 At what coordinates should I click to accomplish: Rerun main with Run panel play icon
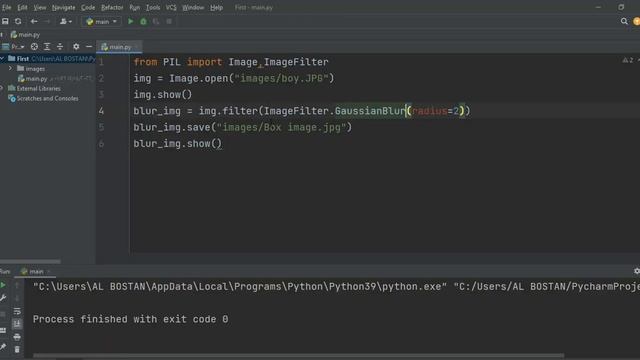coord(3,285)
